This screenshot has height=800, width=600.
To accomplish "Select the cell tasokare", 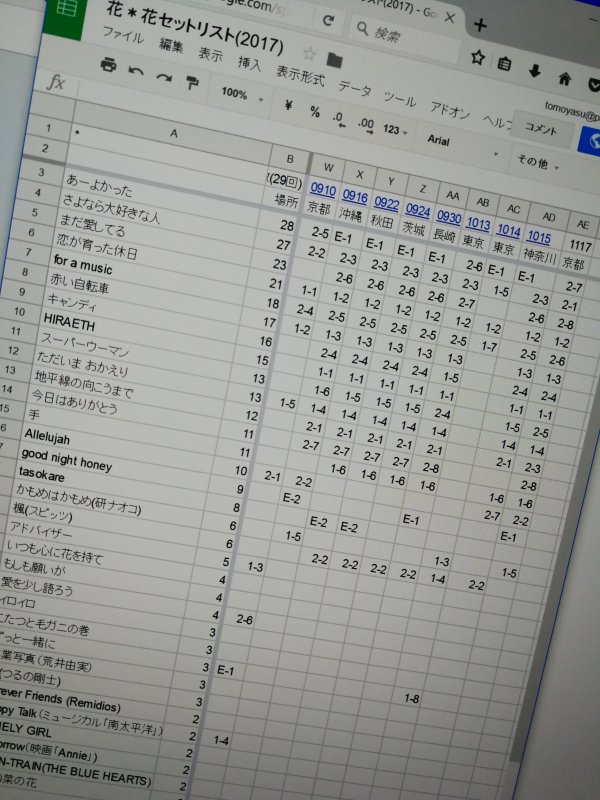I will (x=42, y=474).
